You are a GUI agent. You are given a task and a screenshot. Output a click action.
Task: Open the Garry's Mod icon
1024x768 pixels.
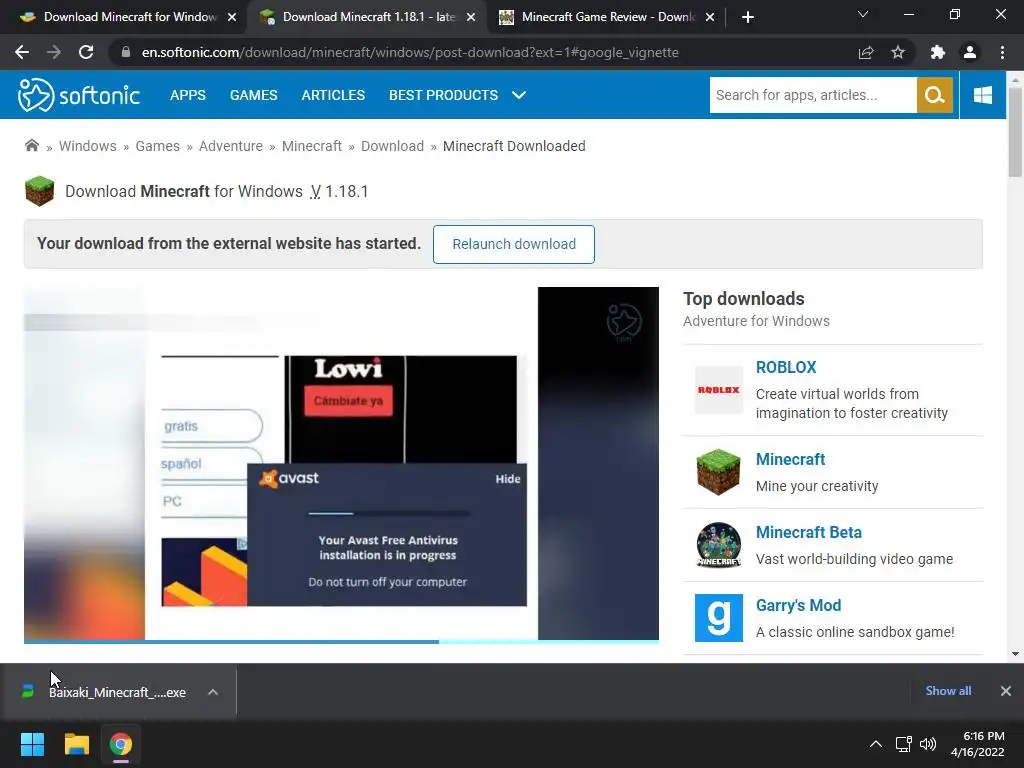tap(718, 618)
